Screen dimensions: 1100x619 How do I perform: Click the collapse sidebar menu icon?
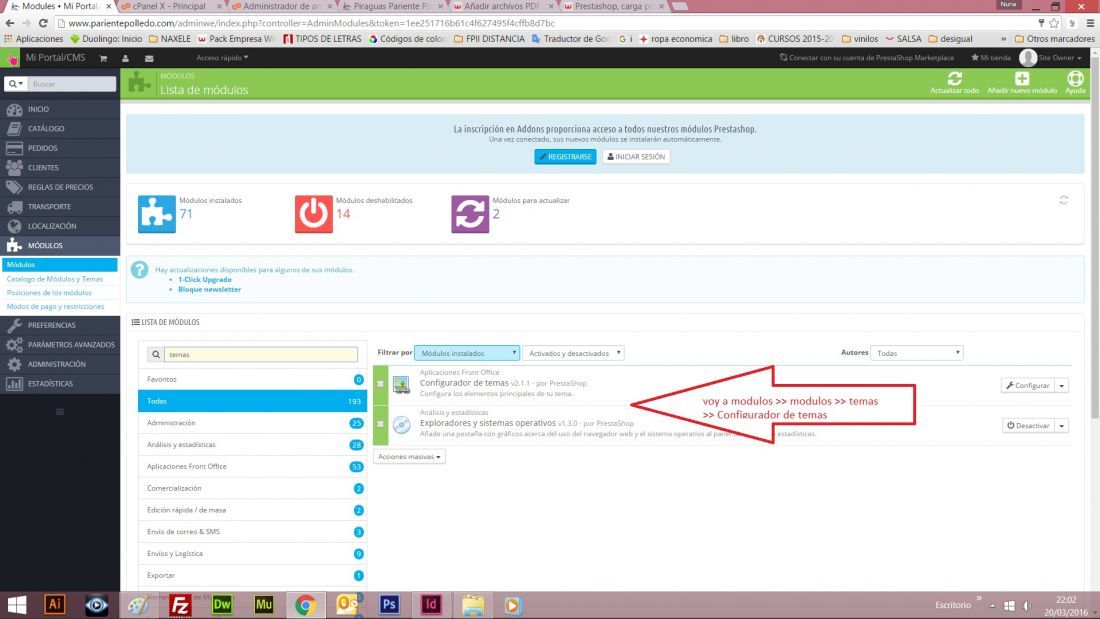60,412
